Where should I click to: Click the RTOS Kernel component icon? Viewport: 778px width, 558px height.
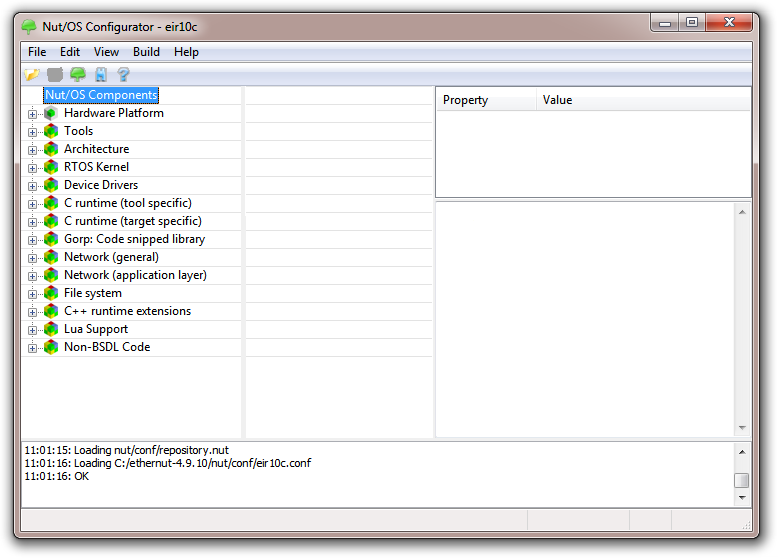point(51,167)
